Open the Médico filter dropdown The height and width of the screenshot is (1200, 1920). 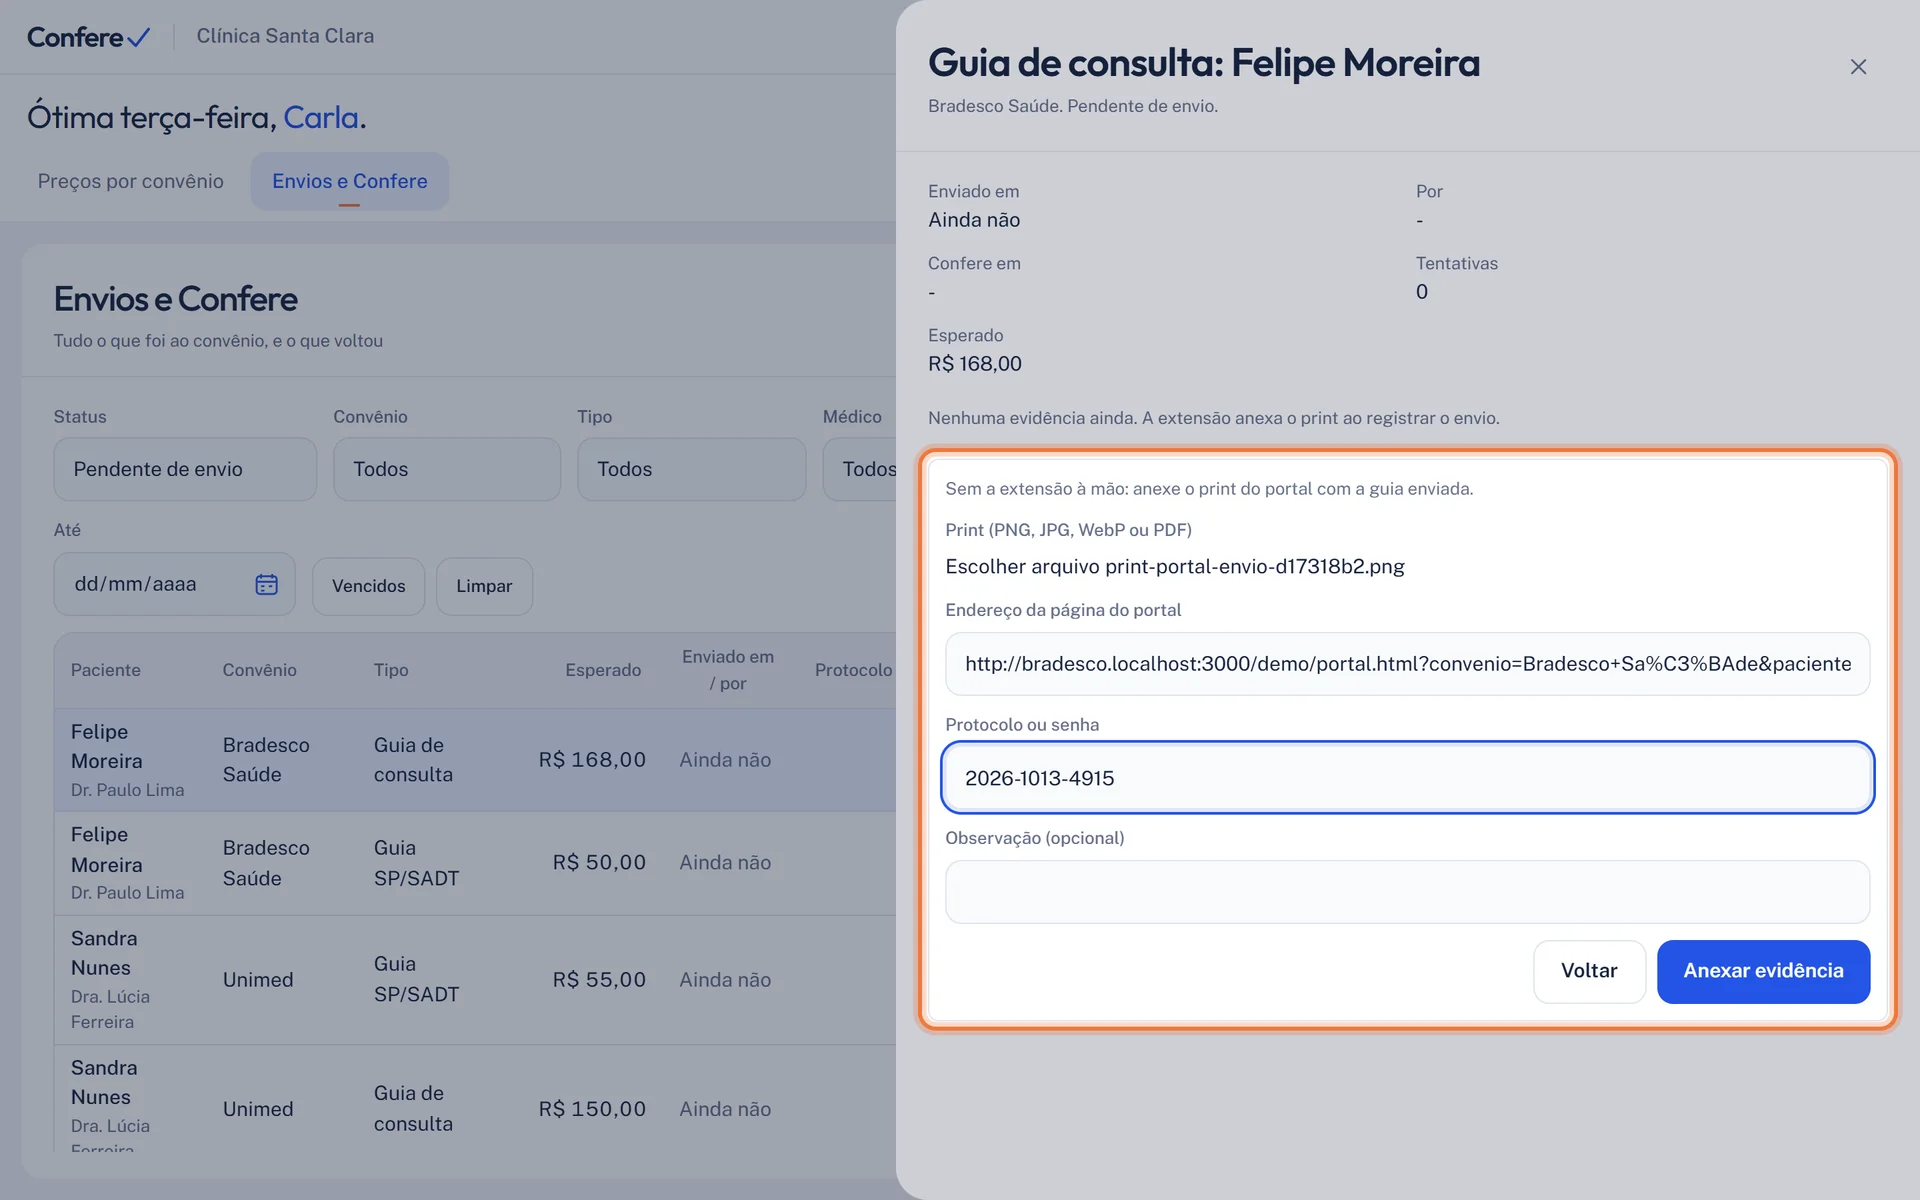(860, 469)
